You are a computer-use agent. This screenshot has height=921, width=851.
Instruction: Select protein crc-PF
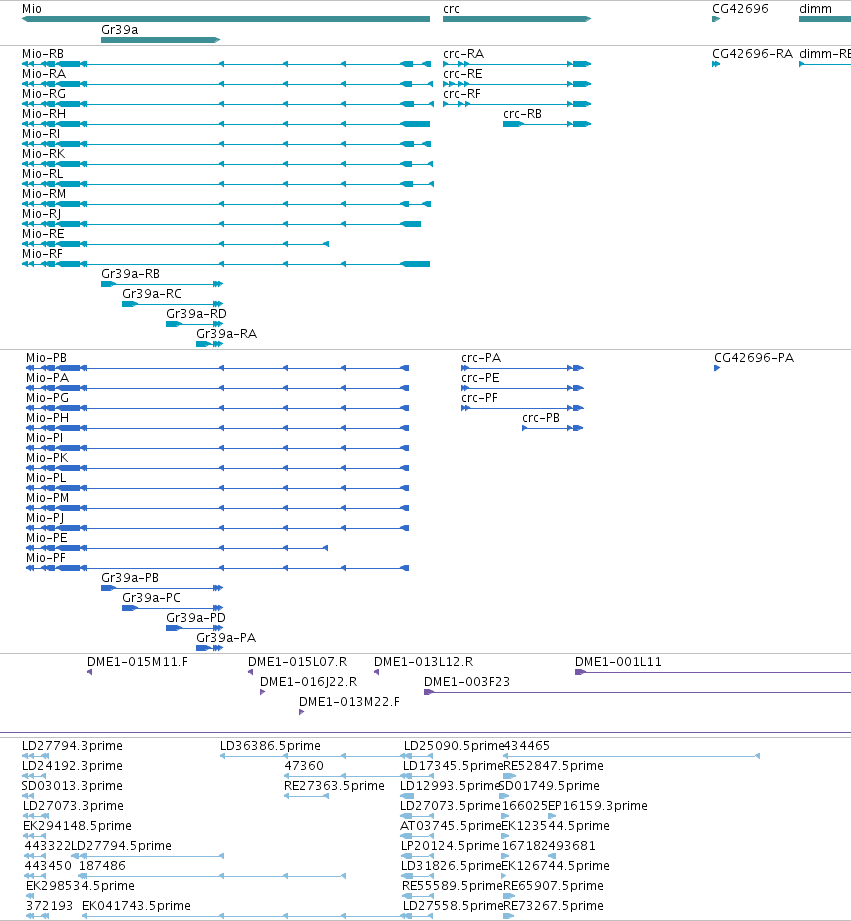coord(480,398)
